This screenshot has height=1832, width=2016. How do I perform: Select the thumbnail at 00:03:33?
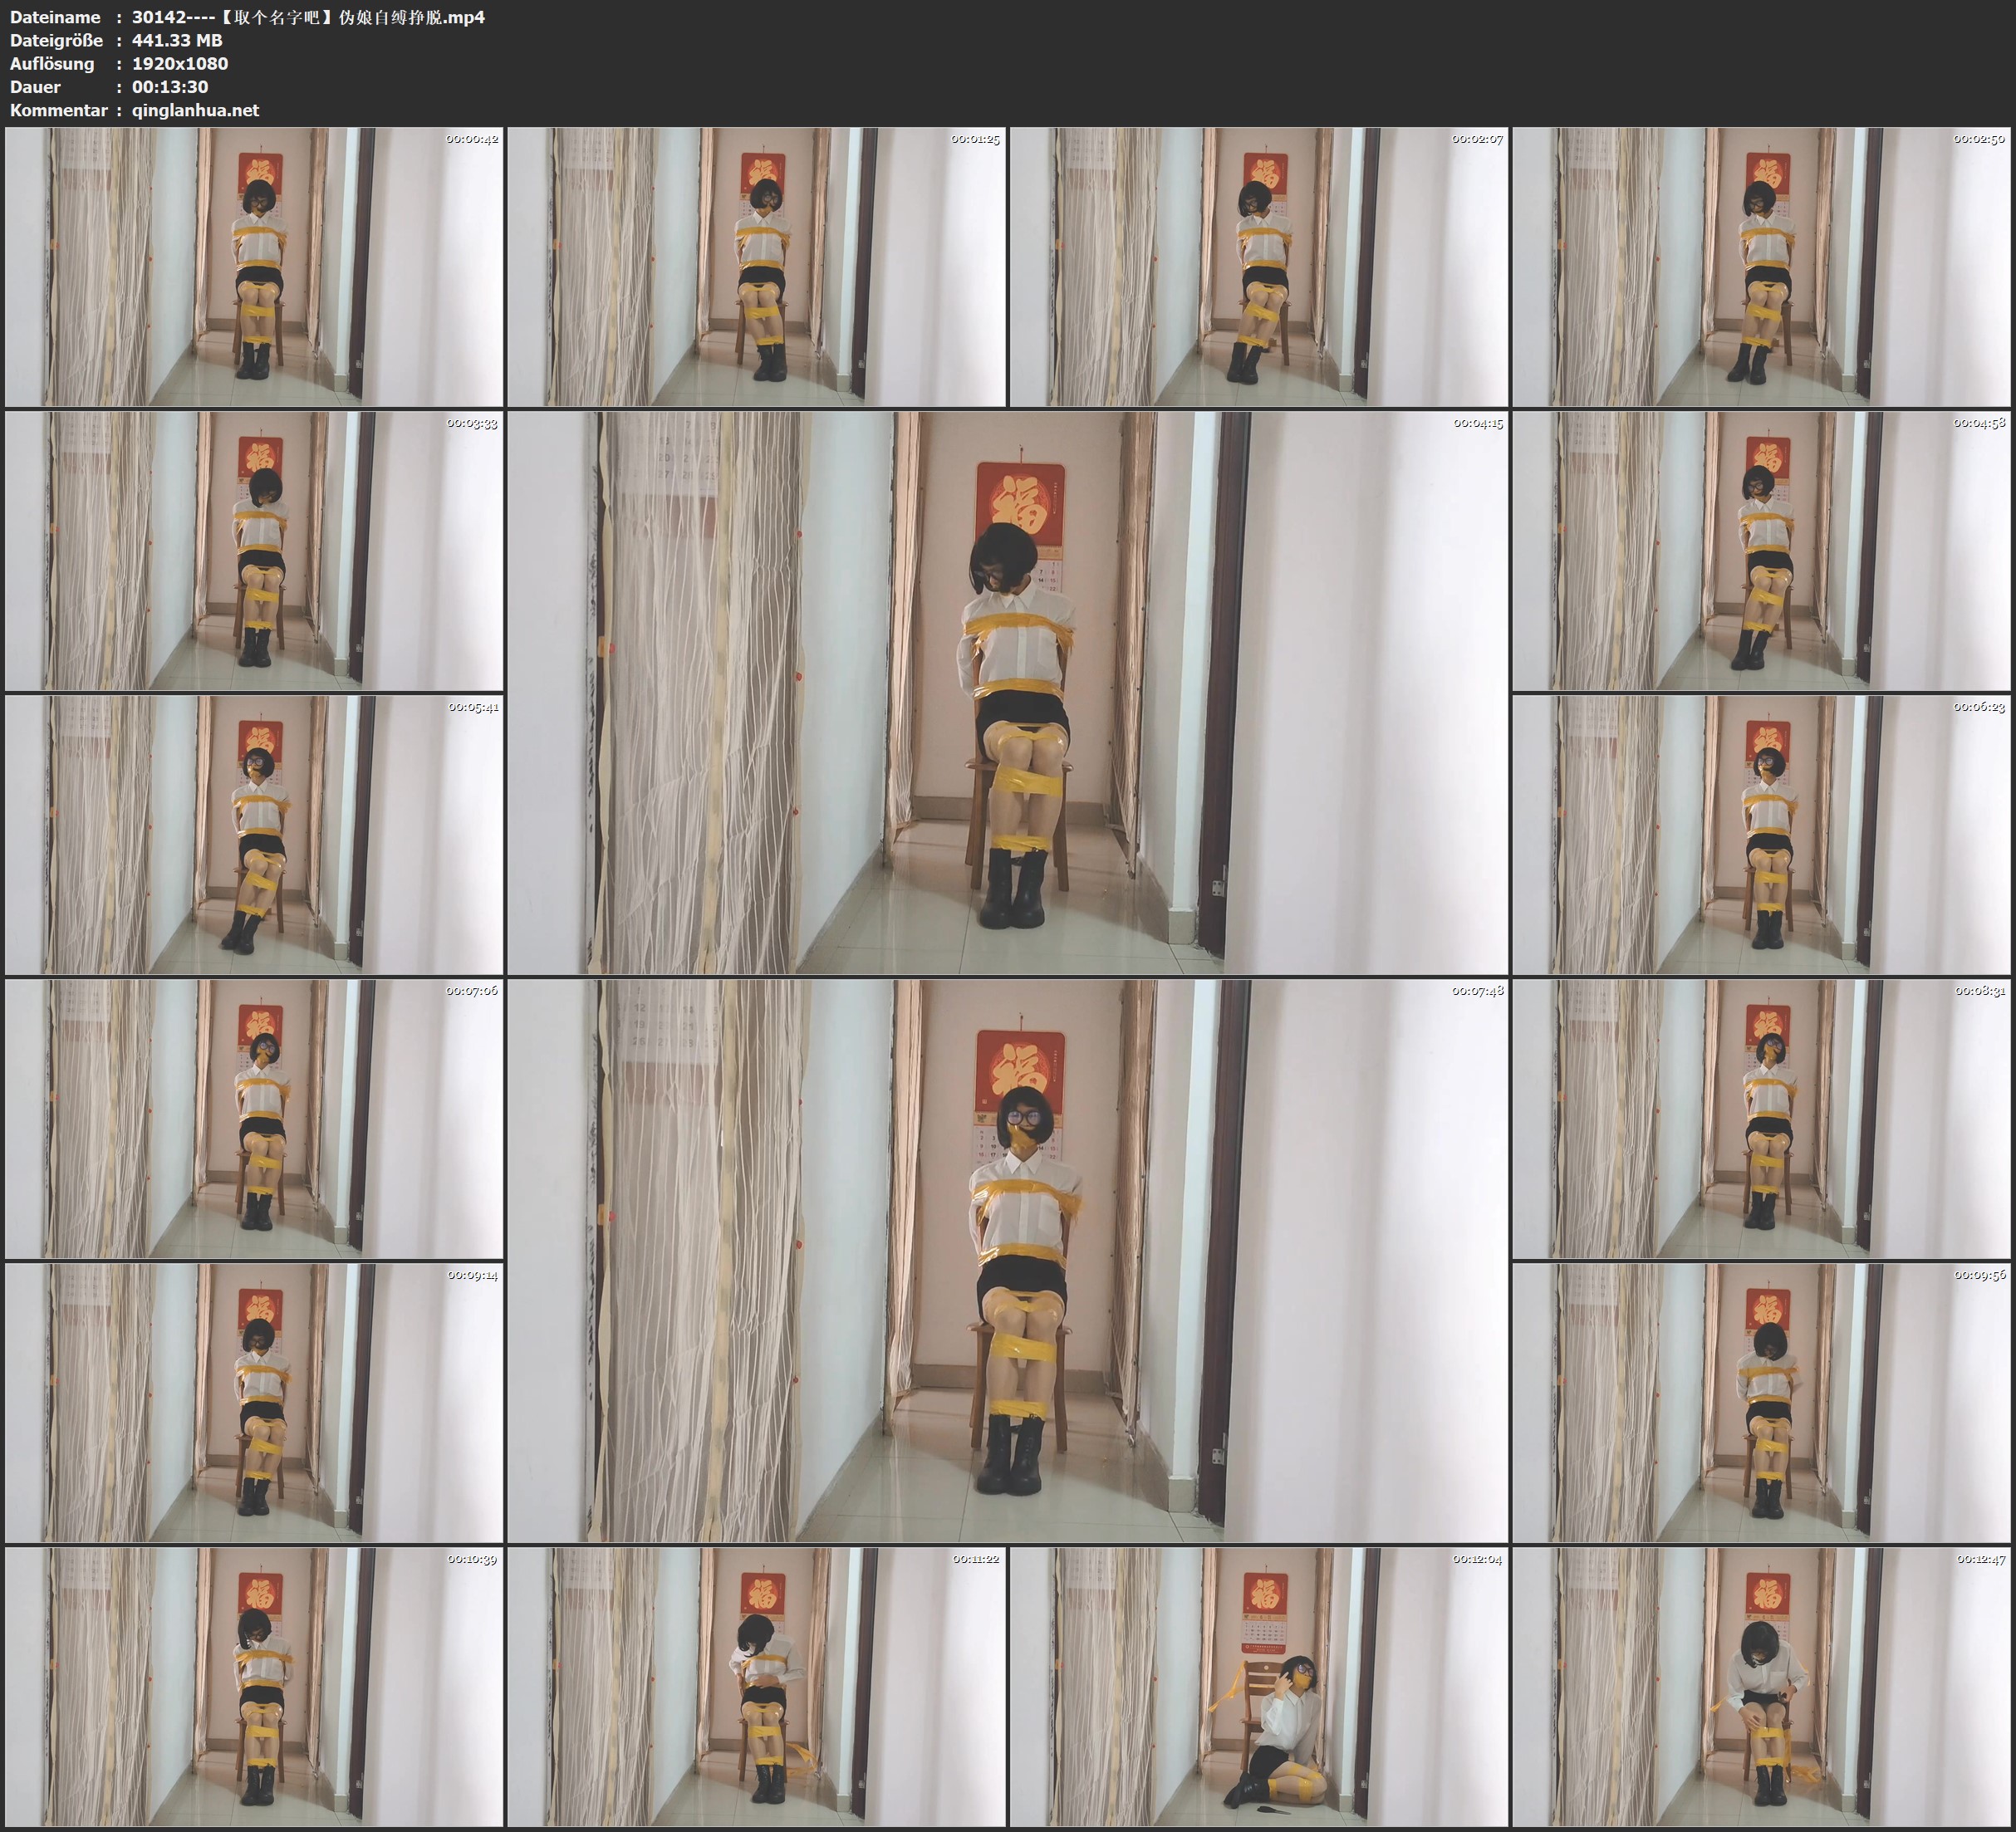coord(254,550)
